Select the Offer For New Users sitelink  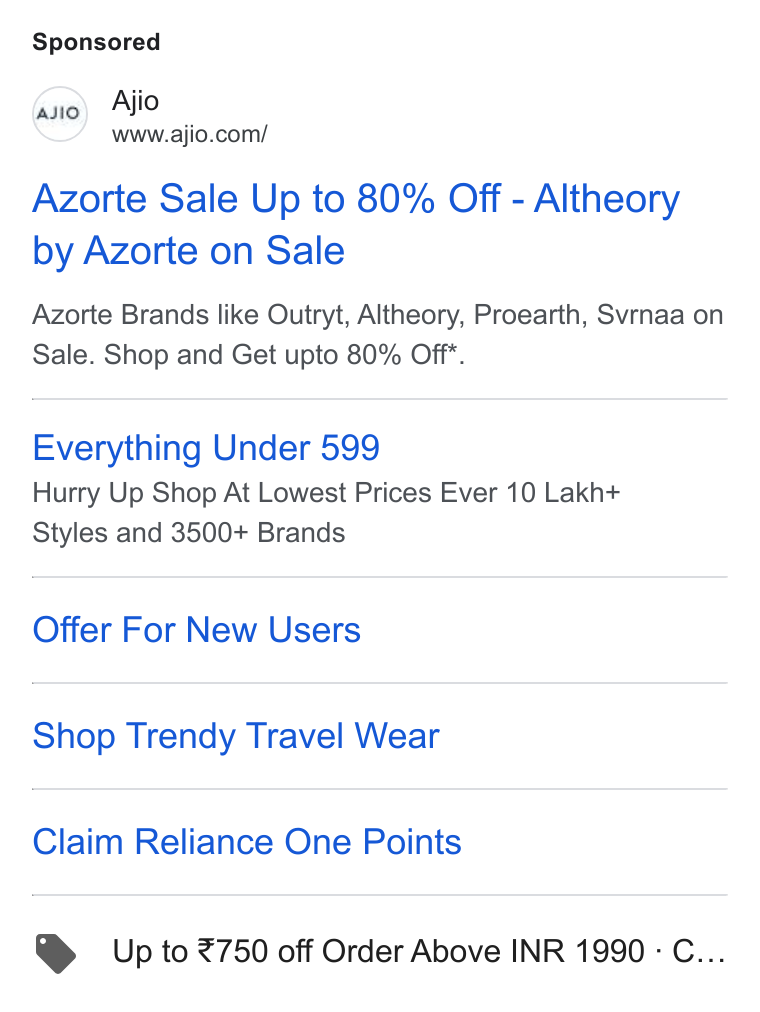(196, 630)
